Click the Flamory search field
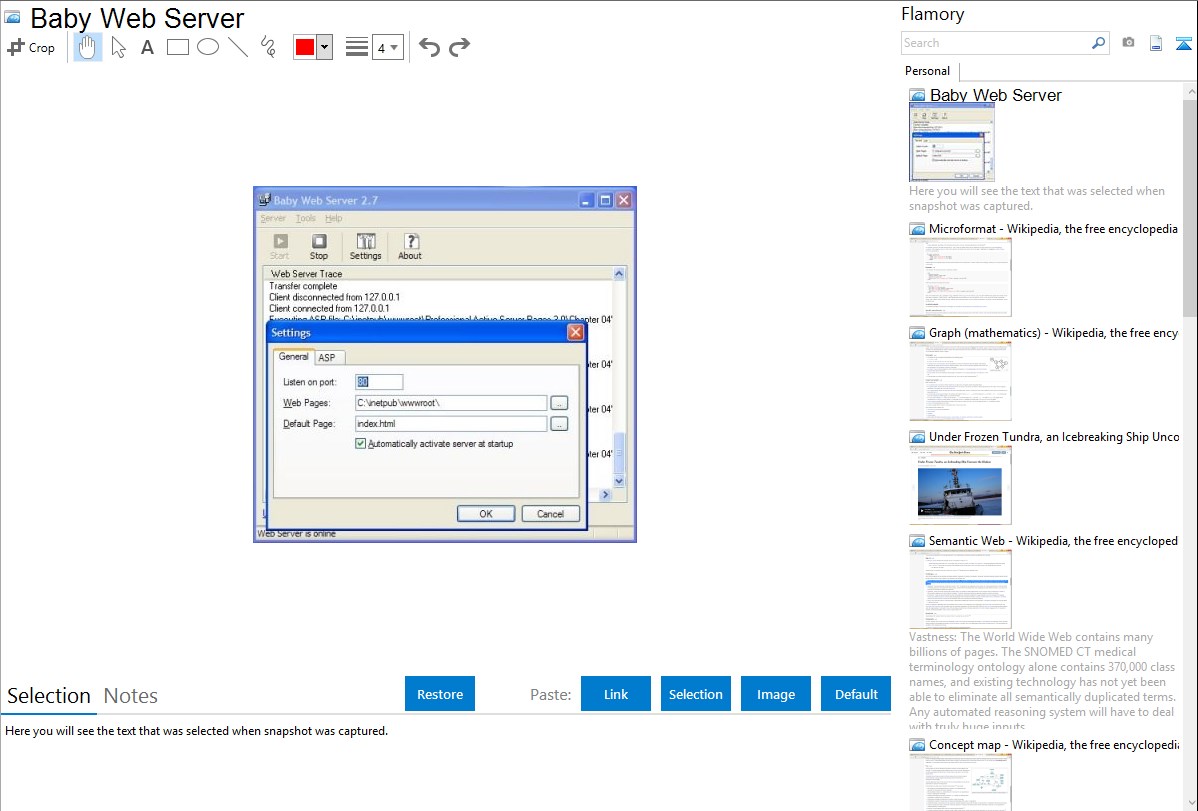 [x=995, y=43]
